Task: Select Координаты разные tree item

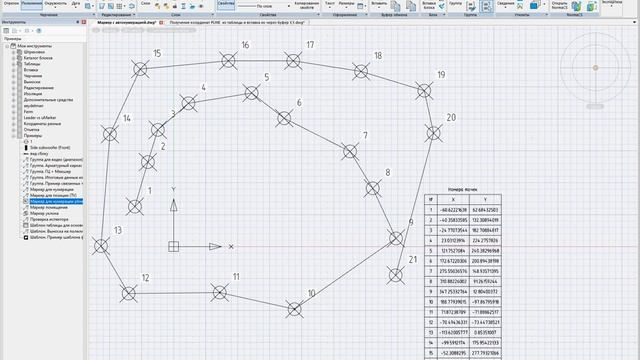Action: (x=42, y=124)
